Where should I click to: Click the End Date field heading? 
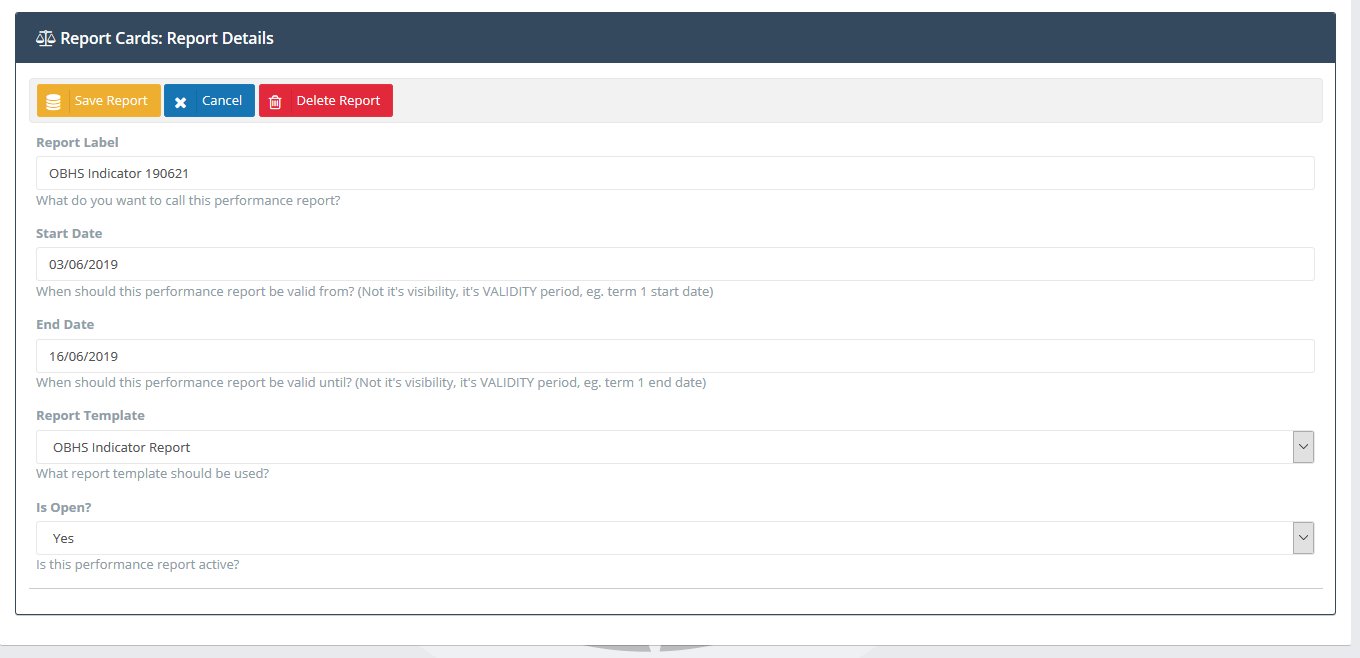coord(65,324)
